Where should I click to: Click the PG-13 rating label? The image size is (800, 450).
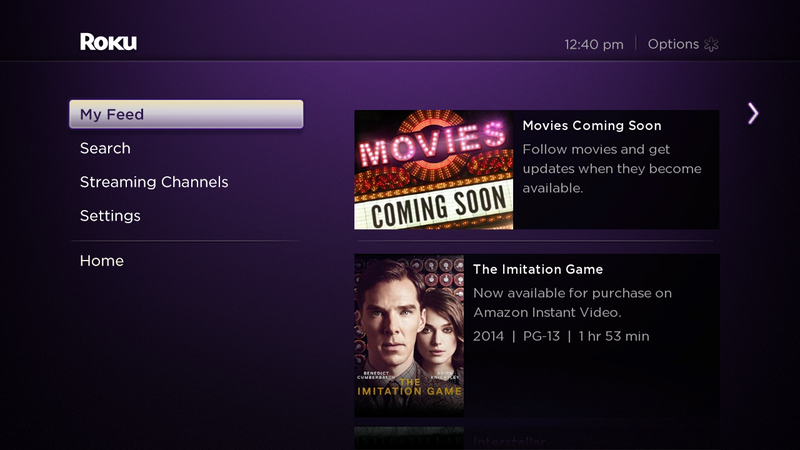[541, 336]
